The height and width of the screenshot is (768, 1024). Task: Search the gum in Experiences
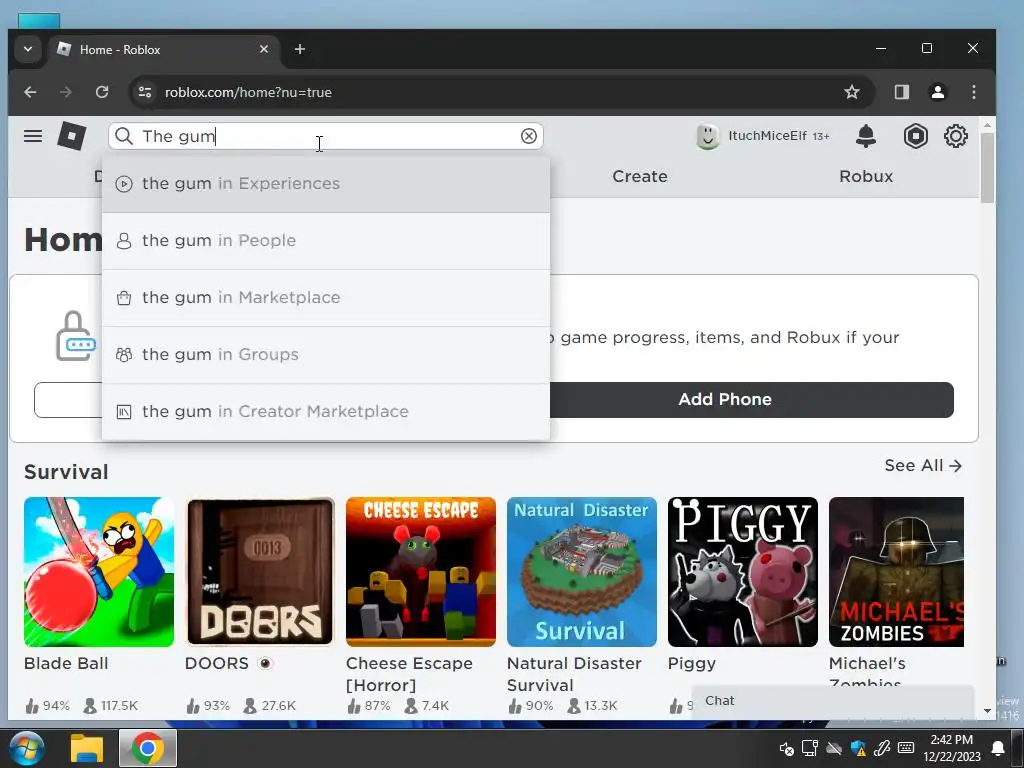point(326,184)
